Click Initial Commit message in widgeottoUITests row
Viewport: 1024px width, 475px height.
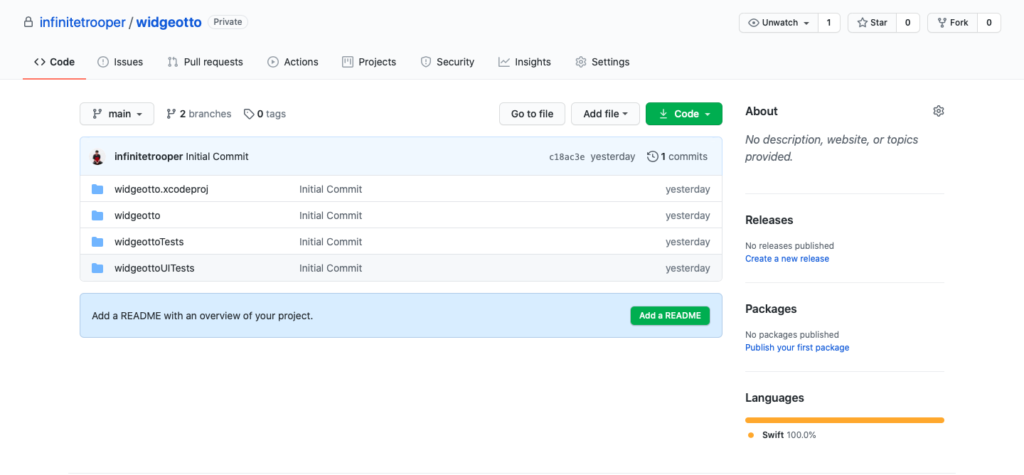point(330,268)
